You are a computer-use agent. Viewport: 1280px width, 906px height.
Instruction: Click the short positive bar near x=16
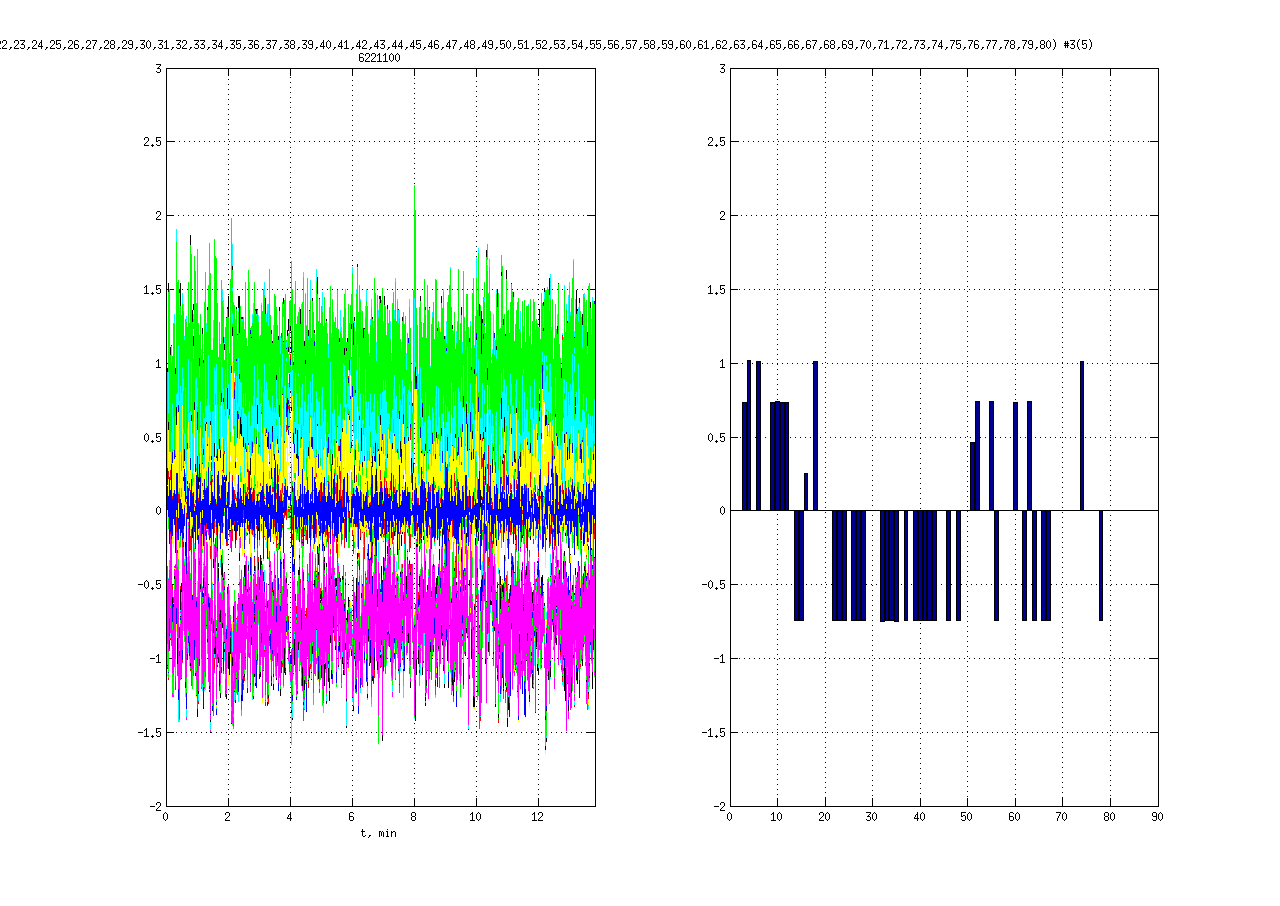coord(806,492)
